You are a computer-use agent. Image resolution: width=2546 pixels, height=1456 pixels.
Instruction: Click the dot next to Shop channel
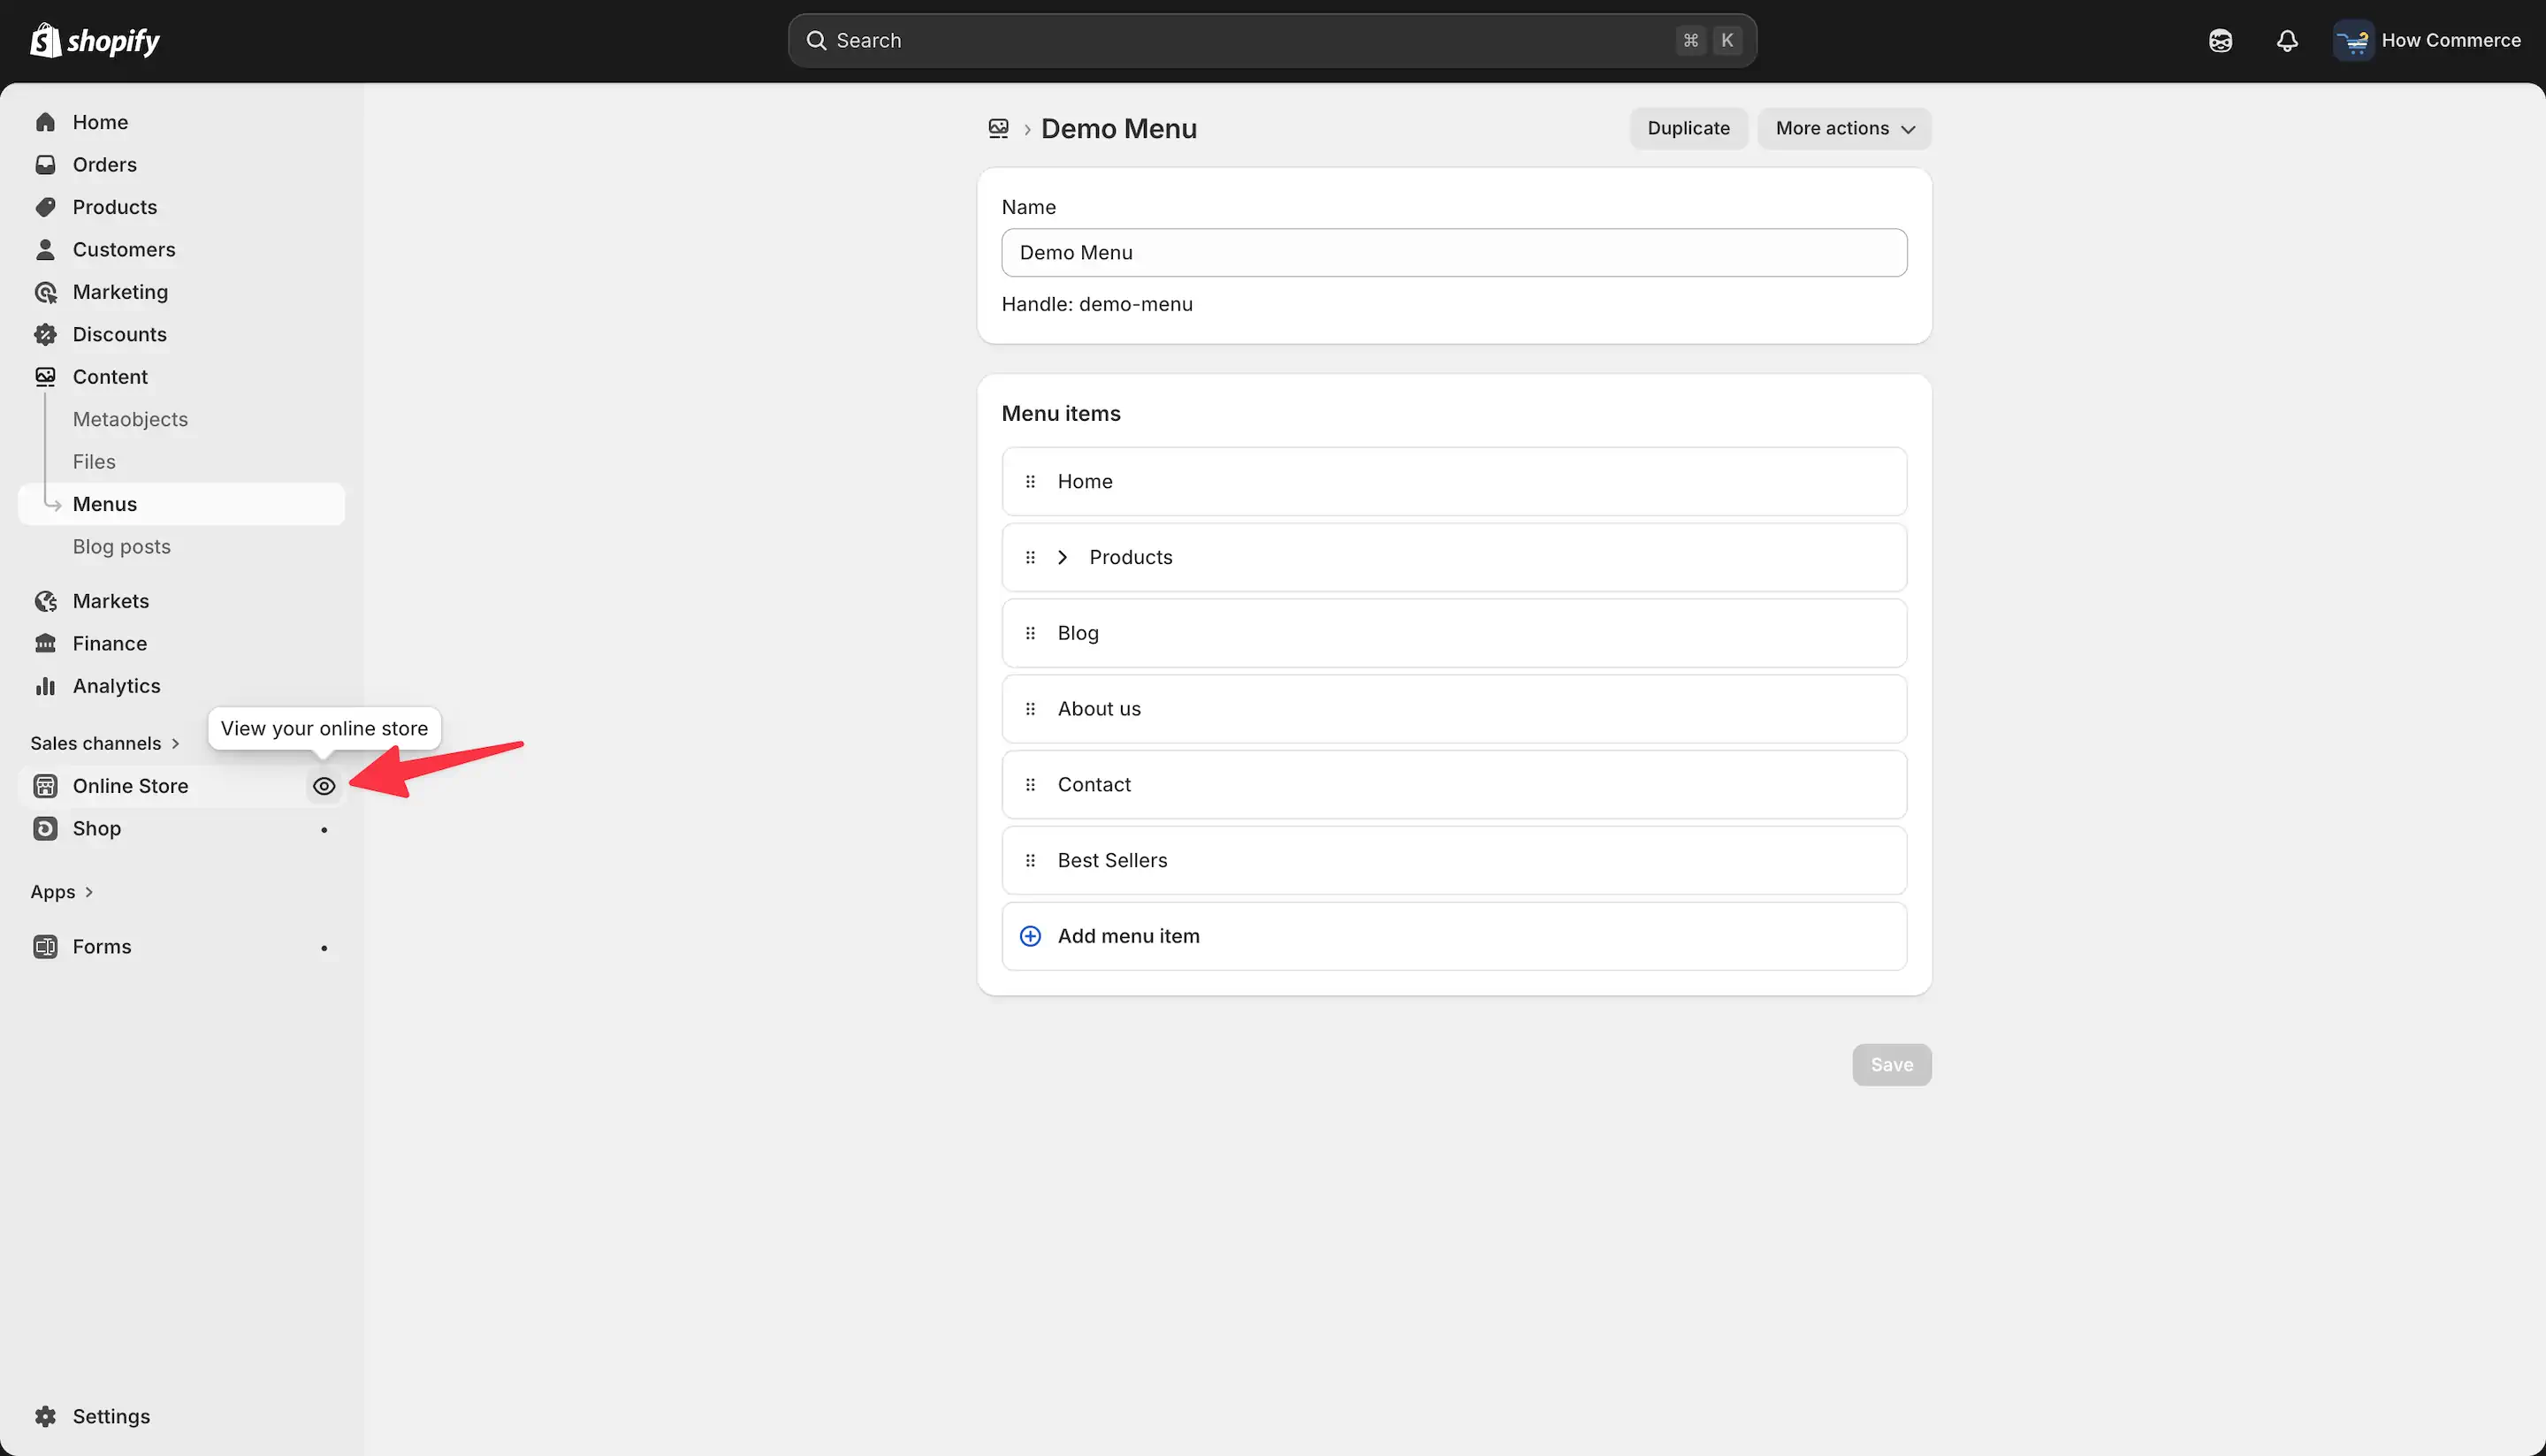pyautogui.click(x=324, y=830)
